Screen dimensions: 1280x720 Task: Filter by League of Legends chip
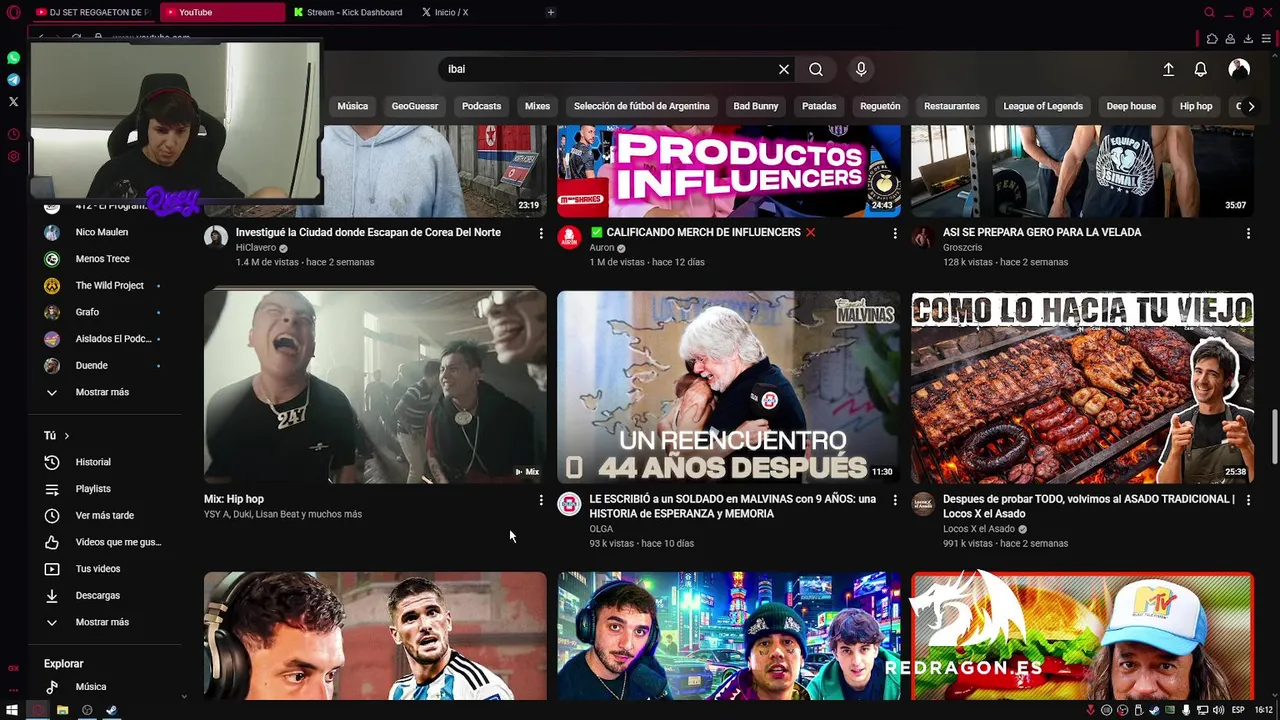(1043, 106)
